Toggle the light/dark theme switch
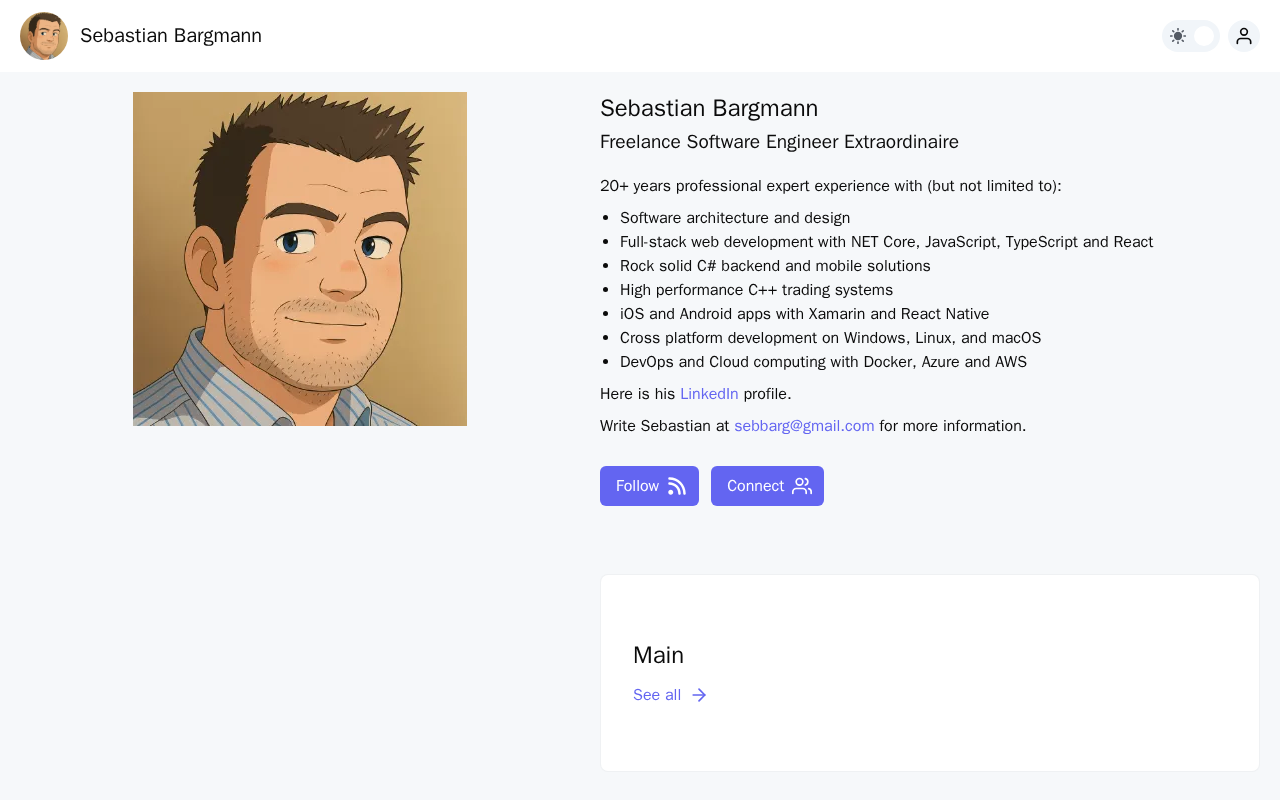The height and width of the screenshot is (800, 1280). coord(1190,36)
